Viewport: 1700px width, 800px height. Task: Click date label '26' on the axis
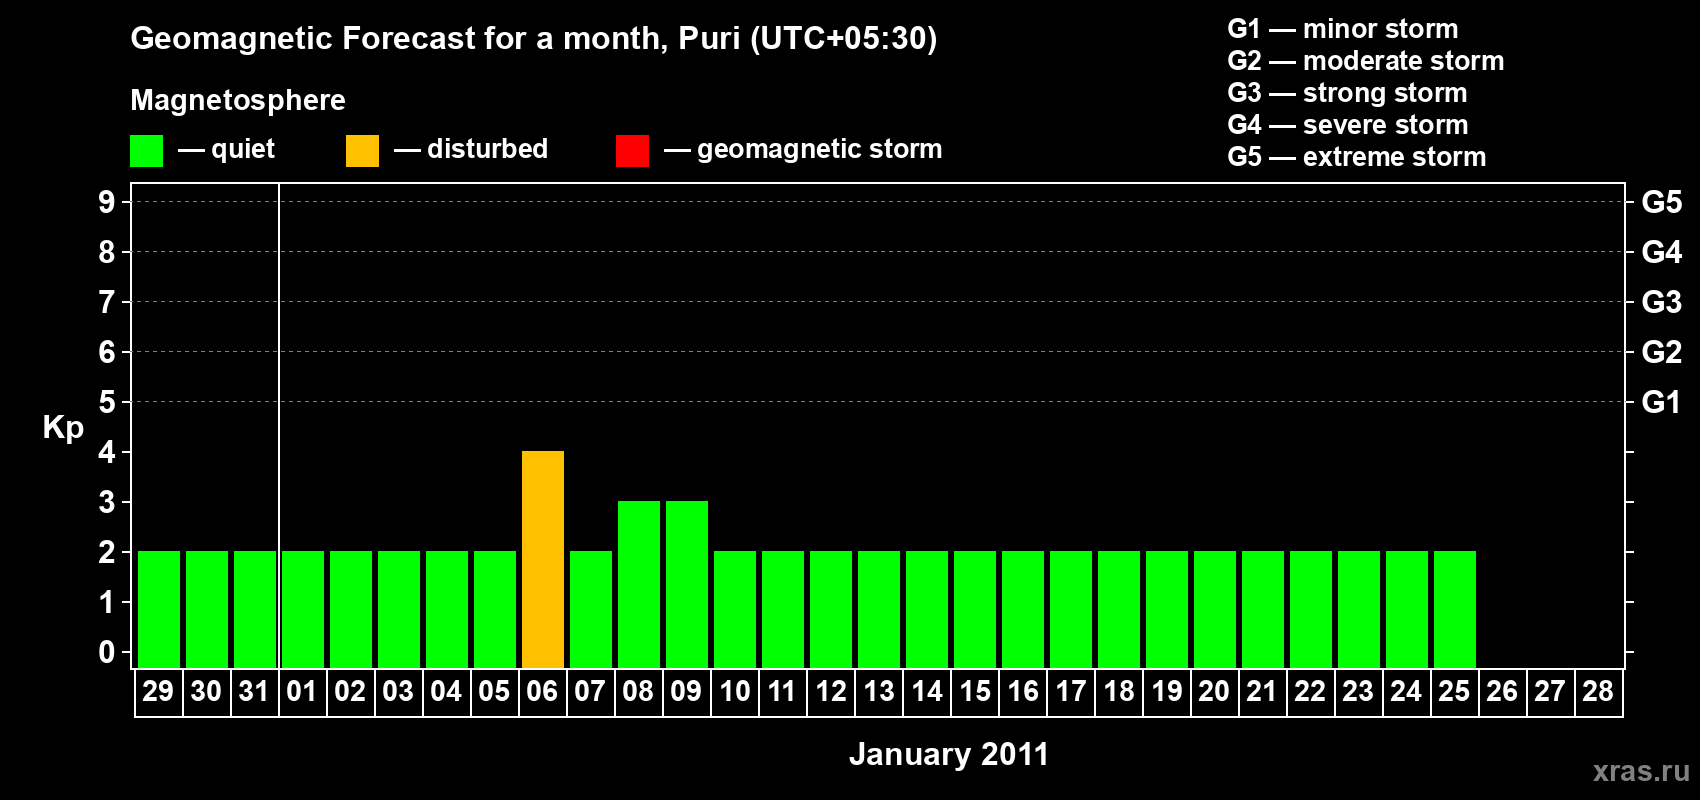(x=1502, y=691)
